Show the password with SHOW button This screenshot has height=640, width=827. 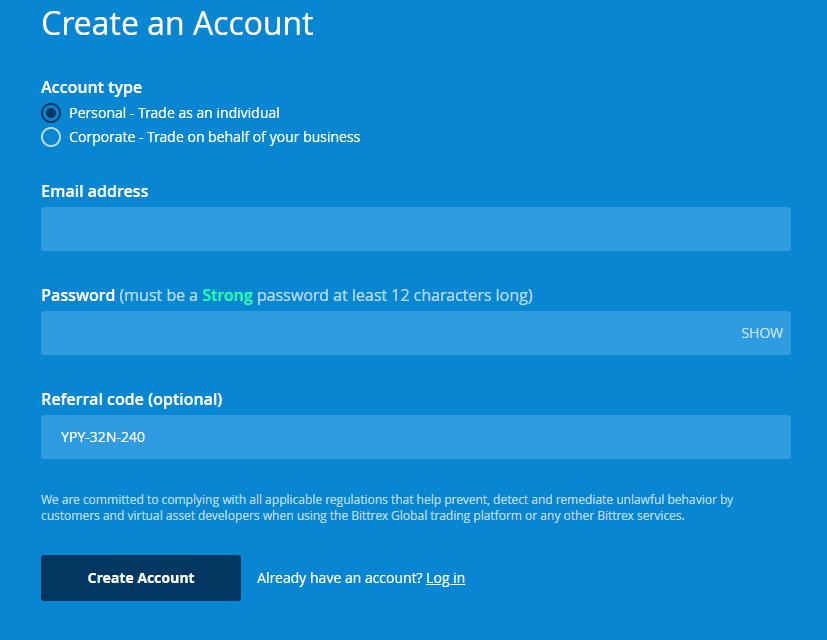click(x=762, y=333)
